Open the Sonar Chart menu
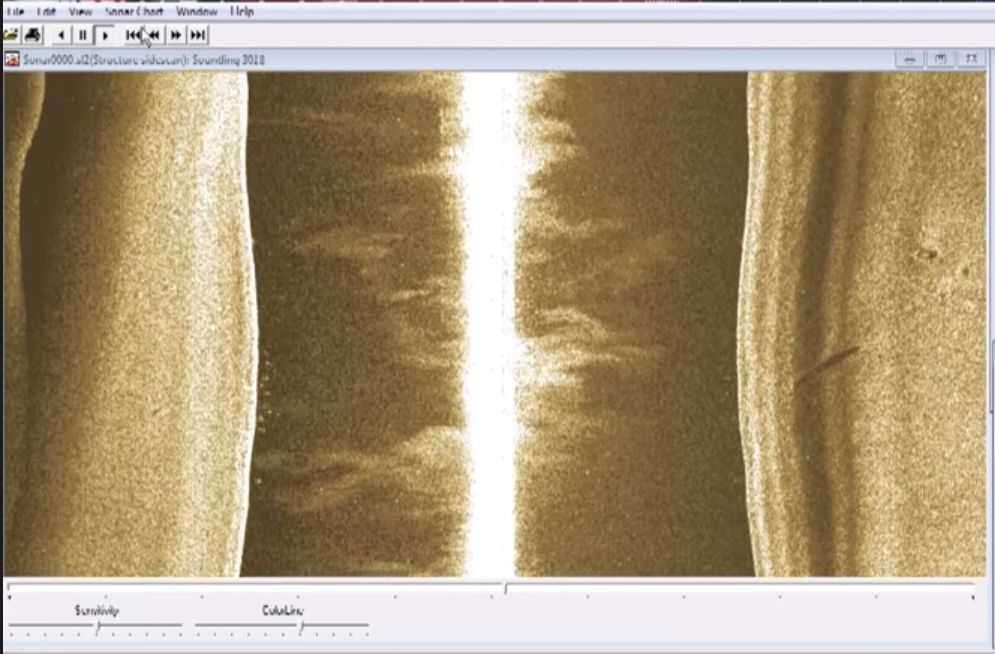This screenshot has width=995, height=654. [x=134, y=12]
